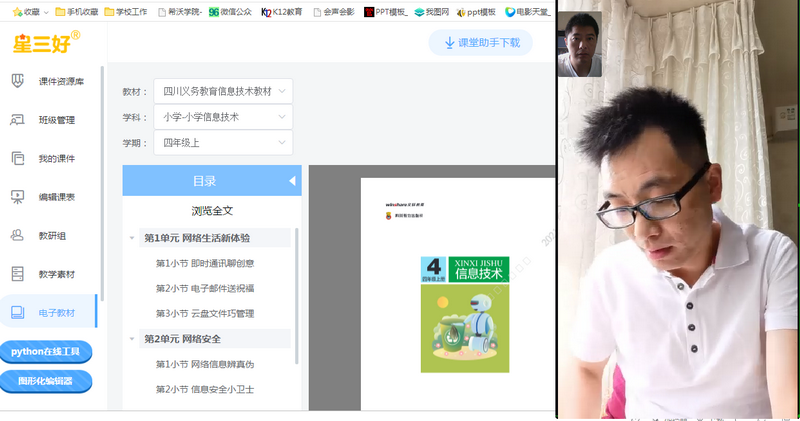The height and width of the screenshot is (421, 800).
Task: Collapse 第2单元 网络安全 tree node
Action: coord(132,339)
